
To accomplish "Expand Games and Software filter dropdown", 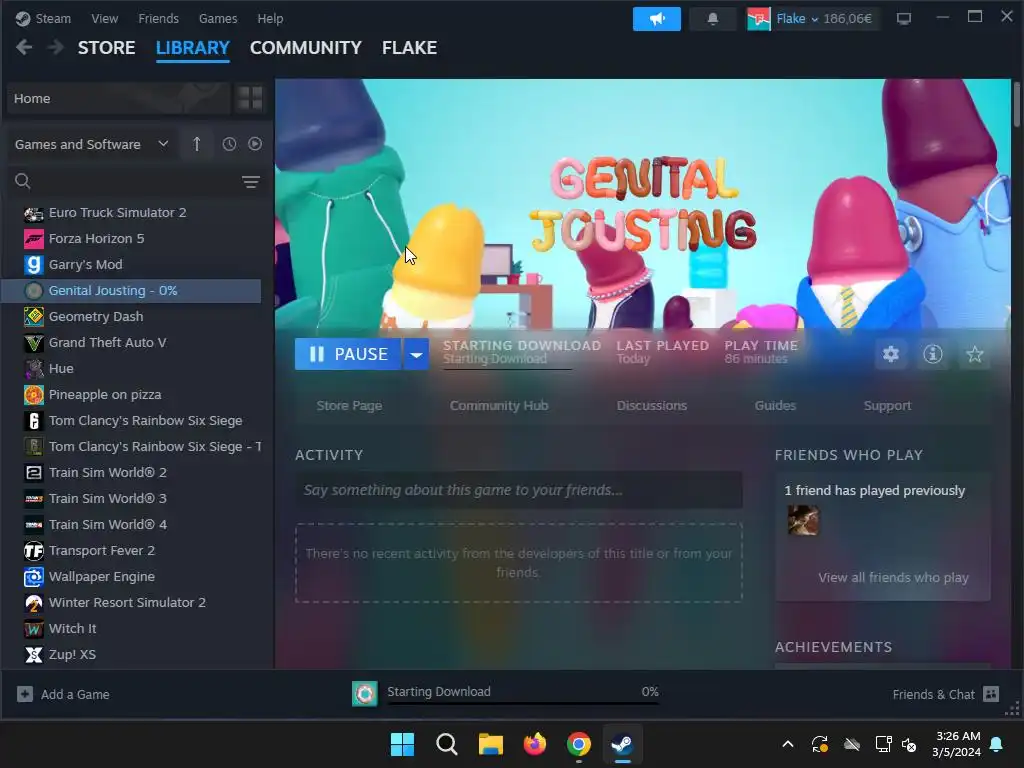I will click(x=91, y=144).
